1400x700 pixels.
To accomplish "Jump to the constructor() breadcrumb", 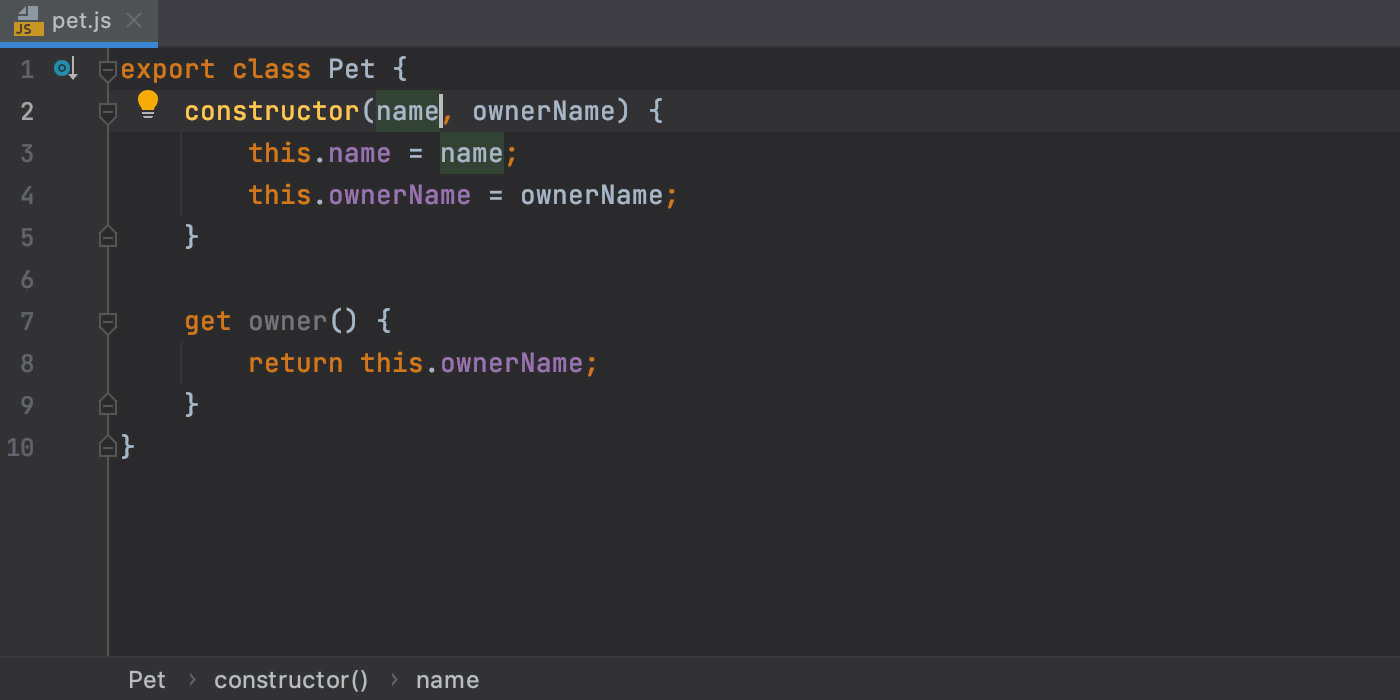I will point(291,680).
